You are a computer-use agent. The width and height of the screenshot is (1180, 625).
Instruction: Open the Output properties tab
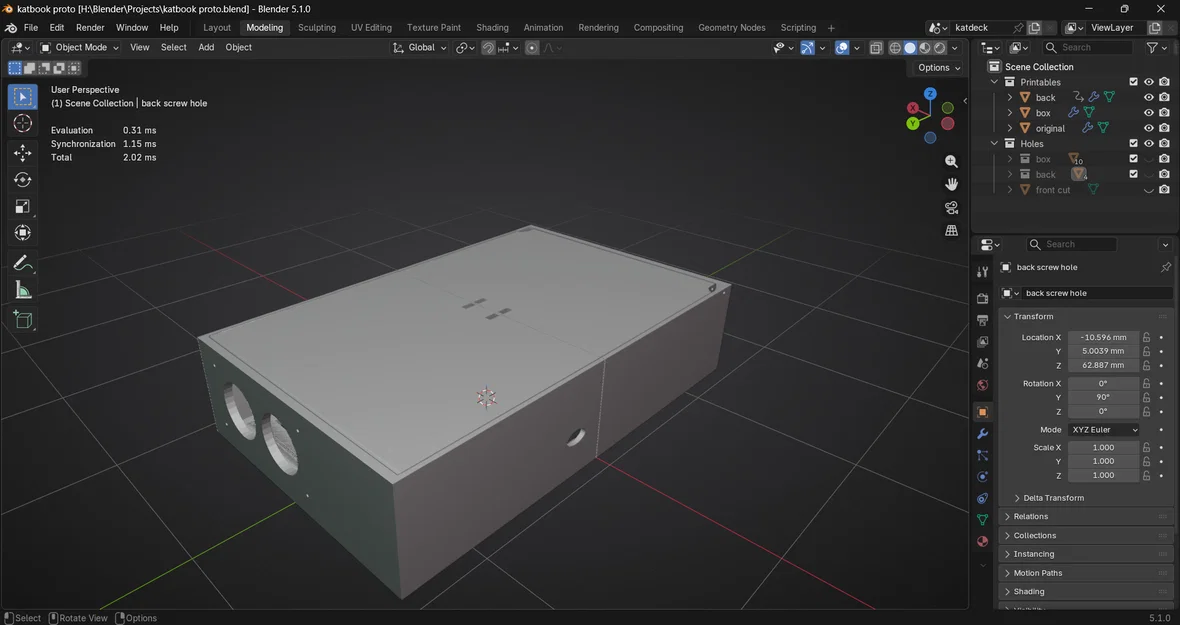click(x=982, y=320)
